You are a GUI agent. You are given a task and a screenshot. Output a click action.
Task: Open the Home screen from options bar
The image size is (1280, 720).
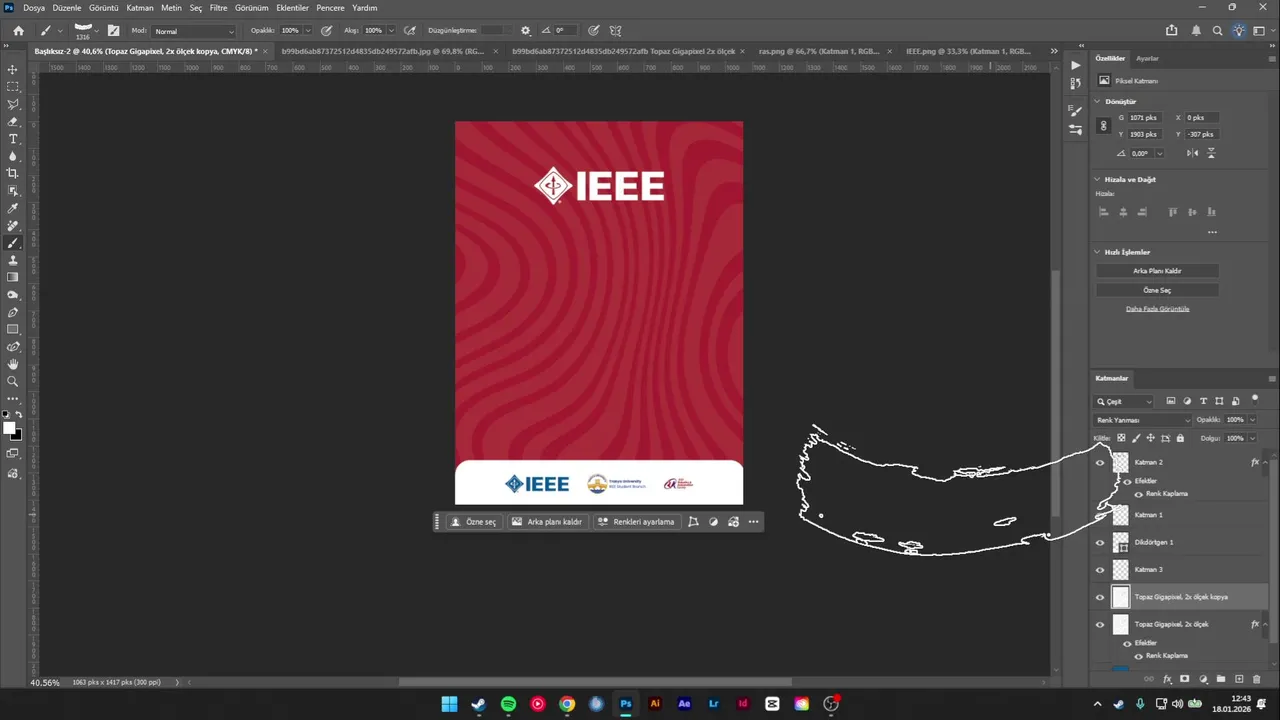point(18,30)
